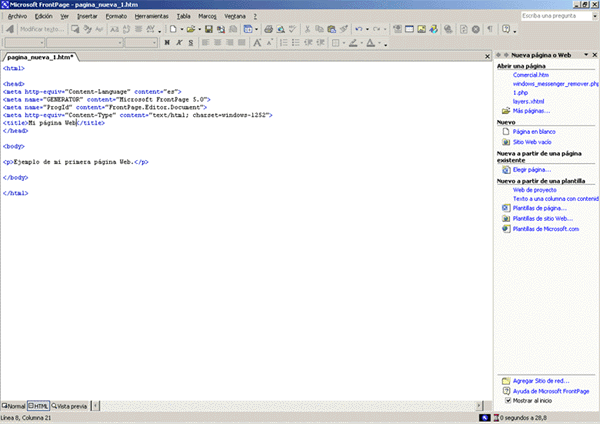Open the Herramientas menu

tap(152, 16)
